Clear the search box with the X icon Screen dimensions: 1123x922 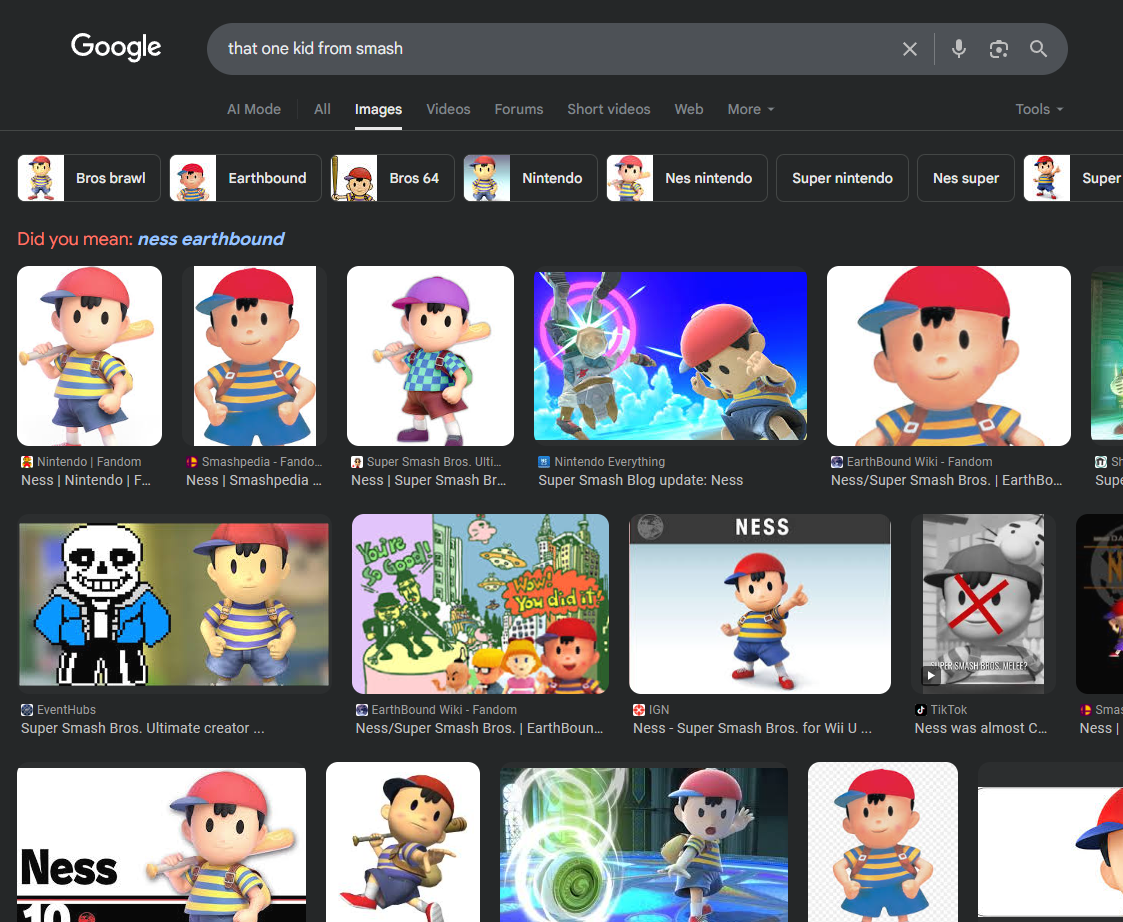point(909,49)
